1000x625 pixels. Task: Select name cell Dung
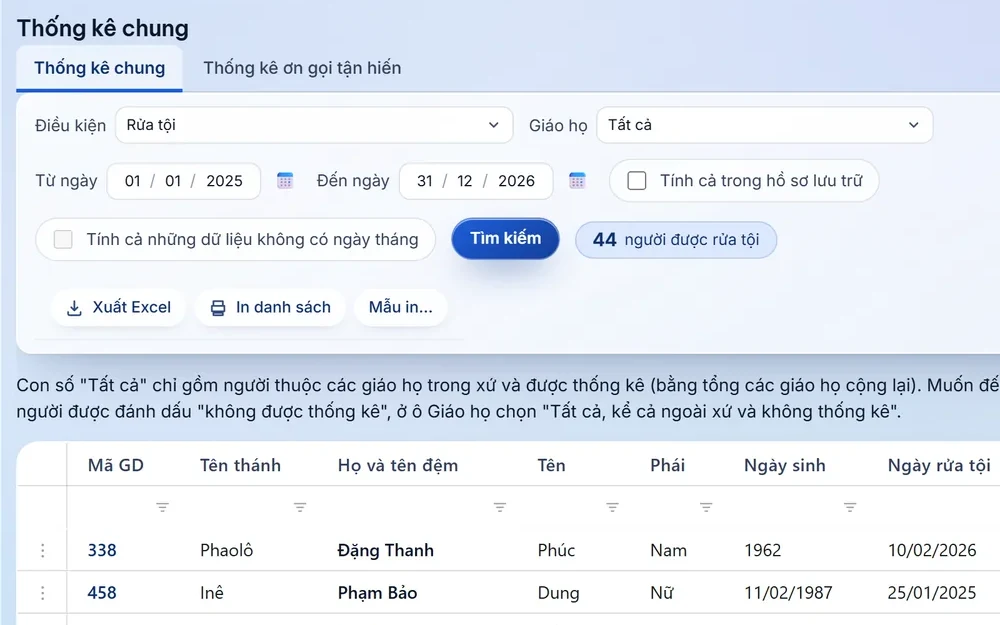(x=559, y=593)
